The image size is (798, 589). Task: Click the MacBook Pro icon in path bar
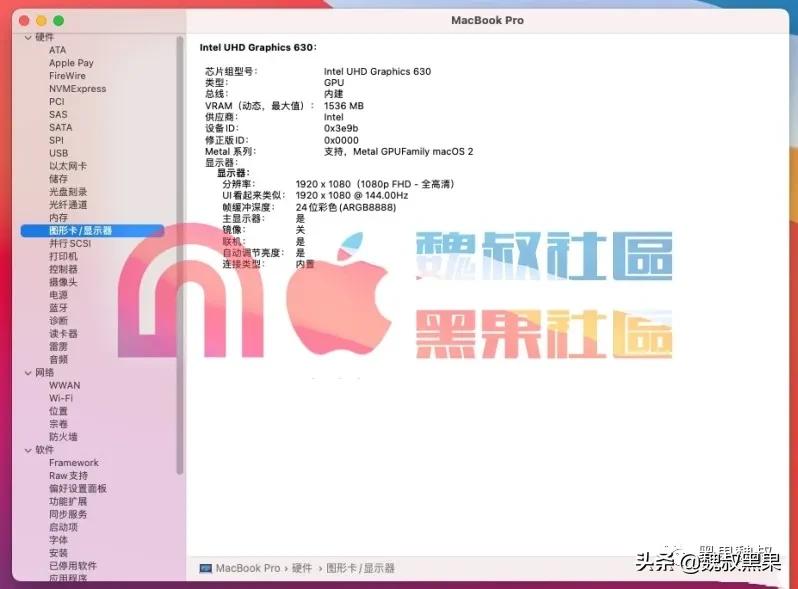(x=206, y=568)
